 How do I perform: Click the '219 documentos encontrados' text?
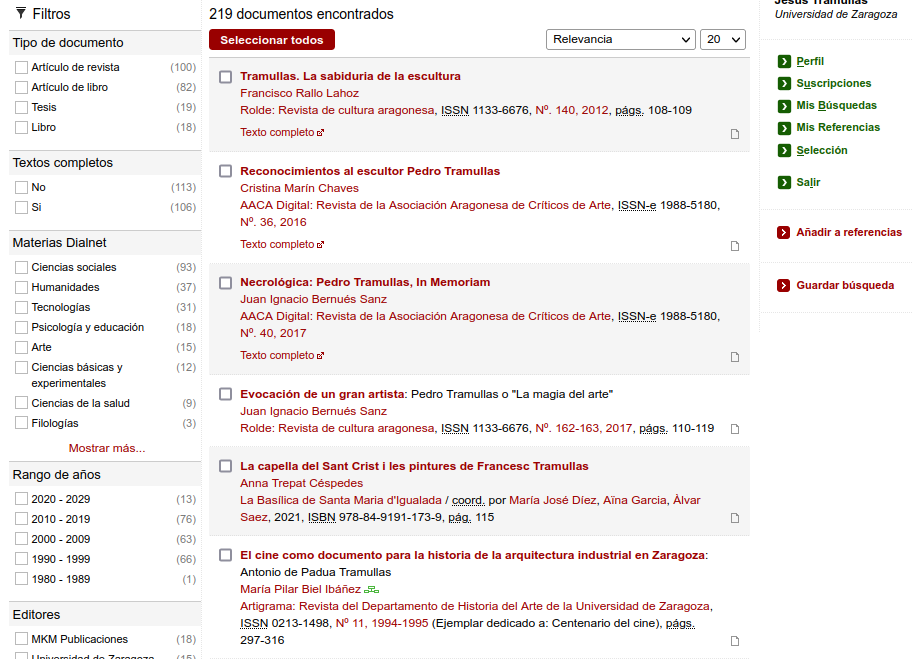tap(301, 14)
